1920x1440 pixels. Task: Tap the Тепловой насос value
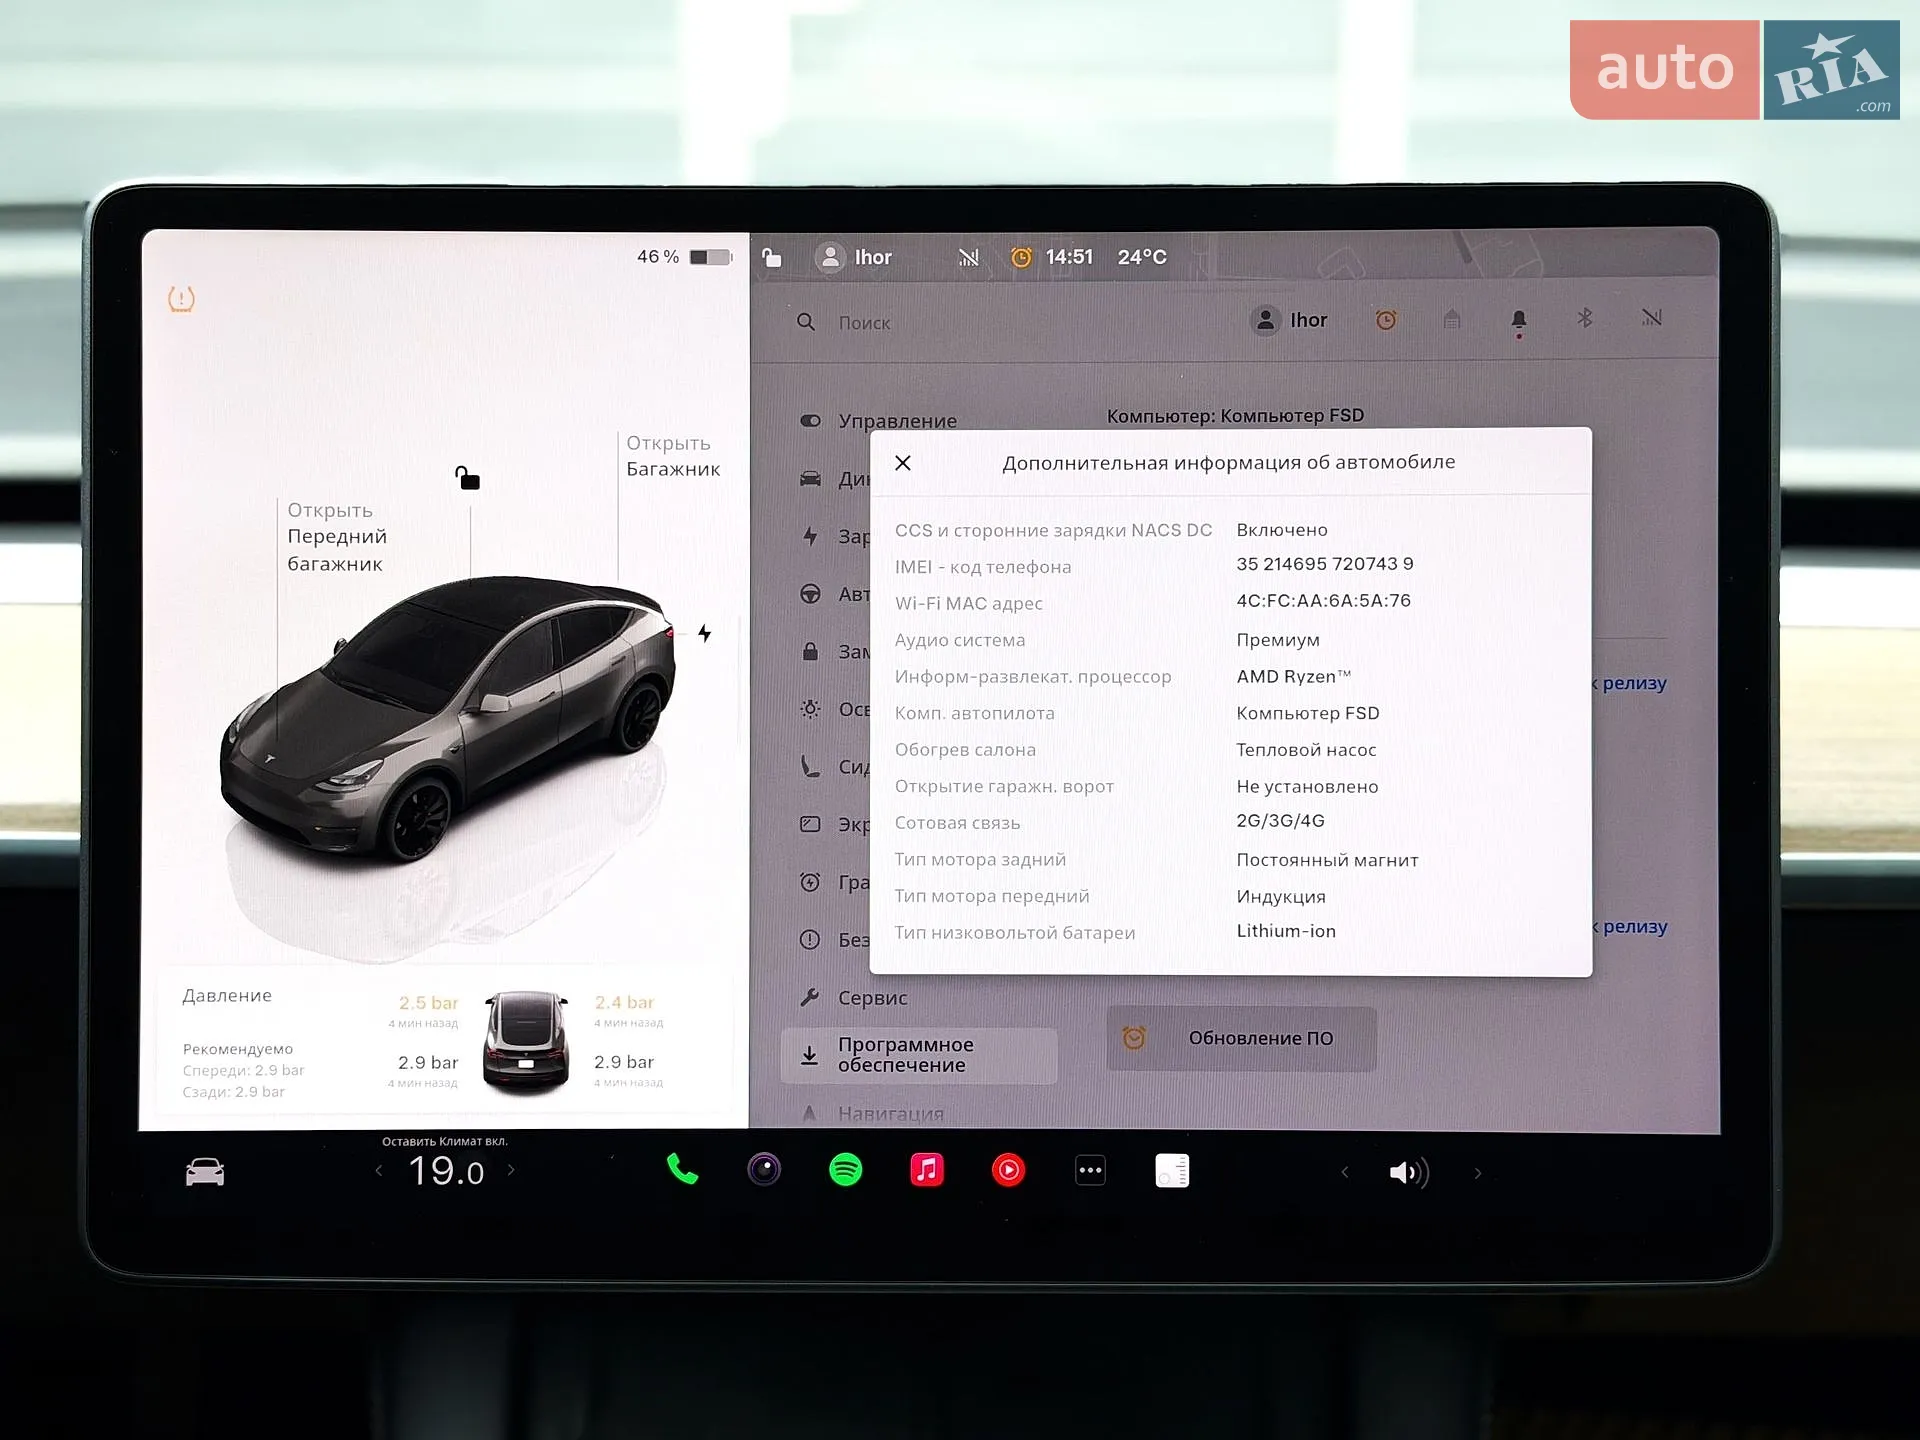1306,750
